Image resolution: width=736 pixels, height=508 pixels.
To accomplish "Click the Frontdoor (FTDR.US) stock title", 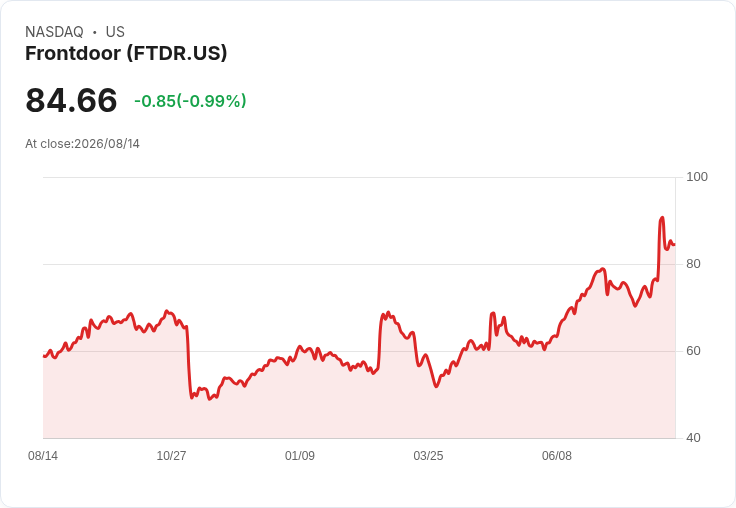I will point(126,54).
